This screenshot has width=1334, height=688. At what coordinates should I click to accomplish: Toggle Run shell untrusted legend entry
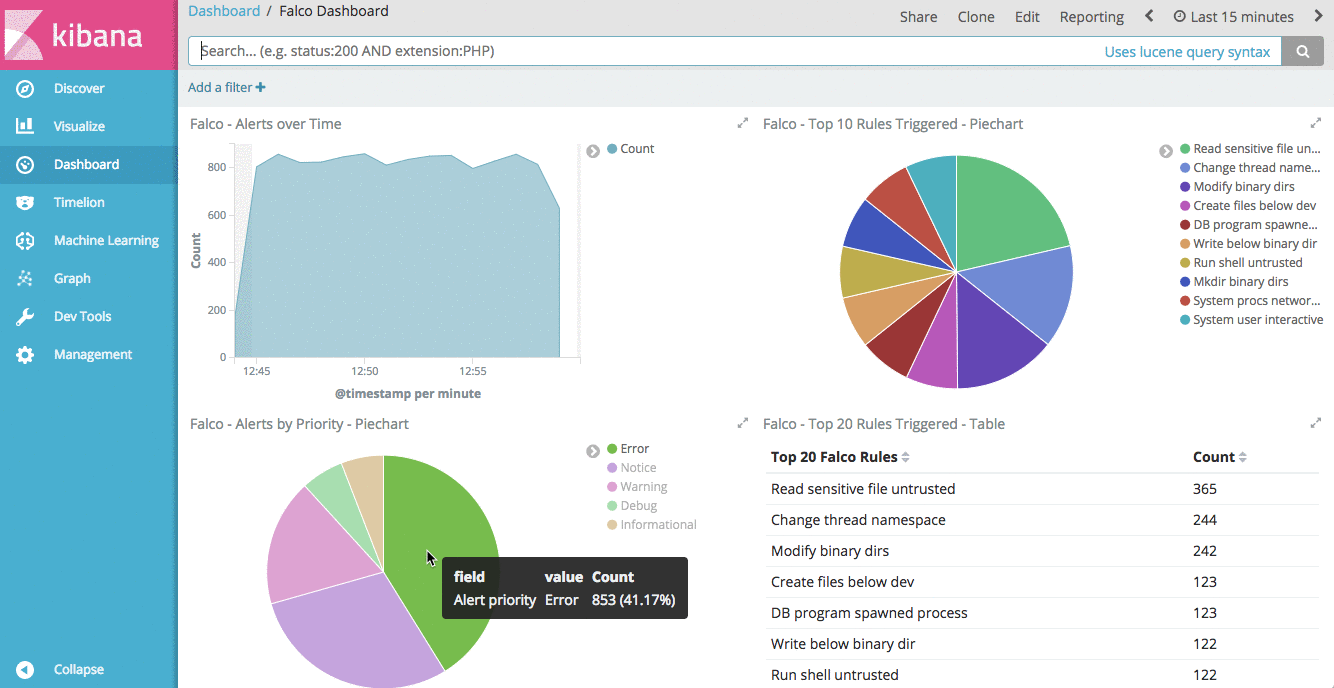pos(1241,263)
